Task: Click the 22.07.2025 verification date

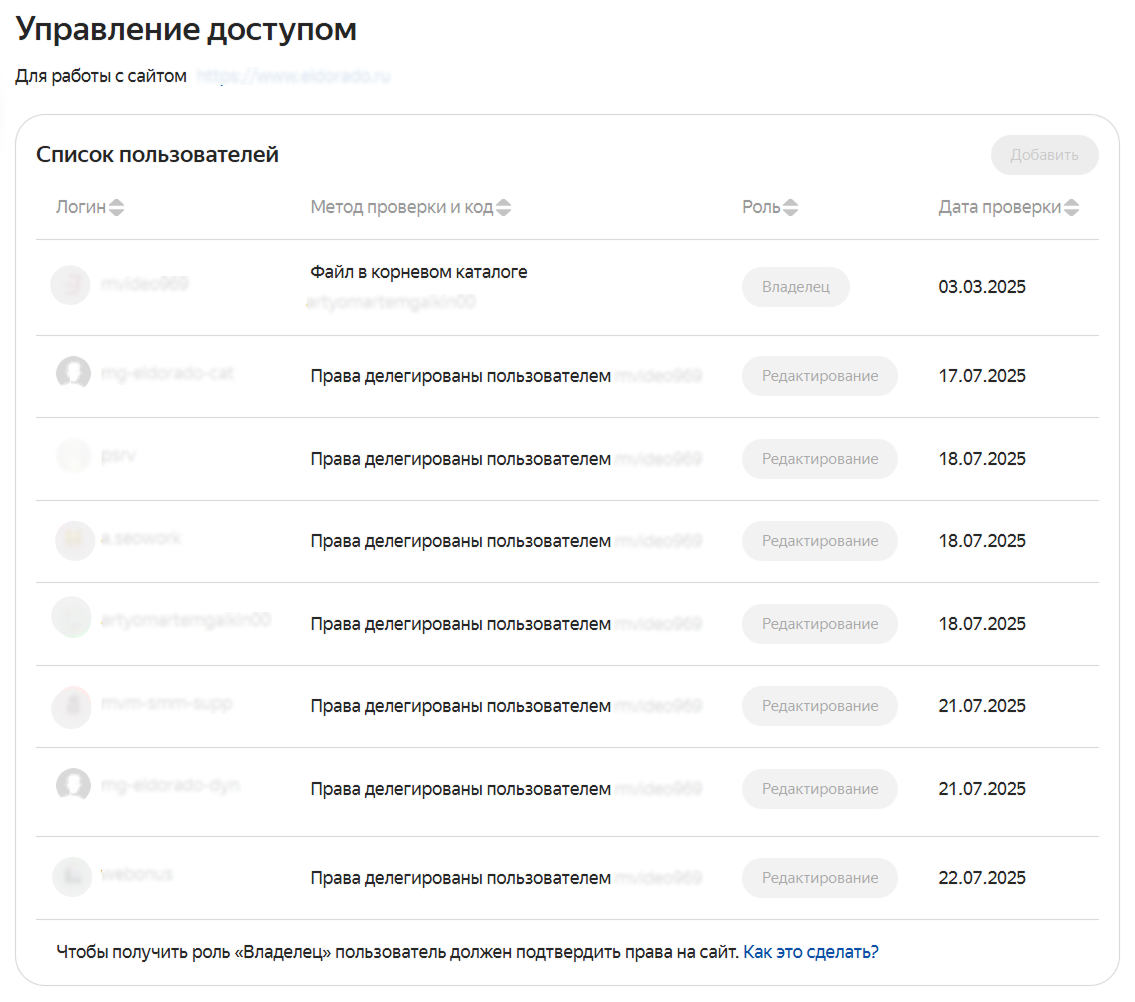Action: (981, 878)
